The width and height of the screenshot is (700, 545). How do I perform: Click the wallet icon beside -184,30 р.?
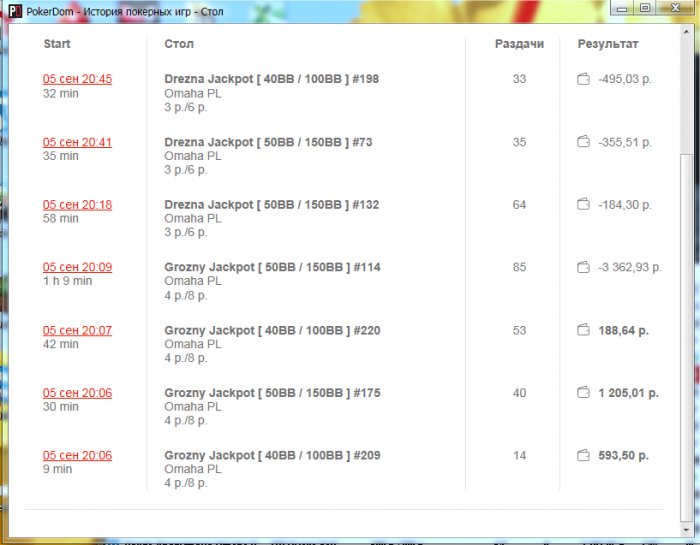click(583, 204)
